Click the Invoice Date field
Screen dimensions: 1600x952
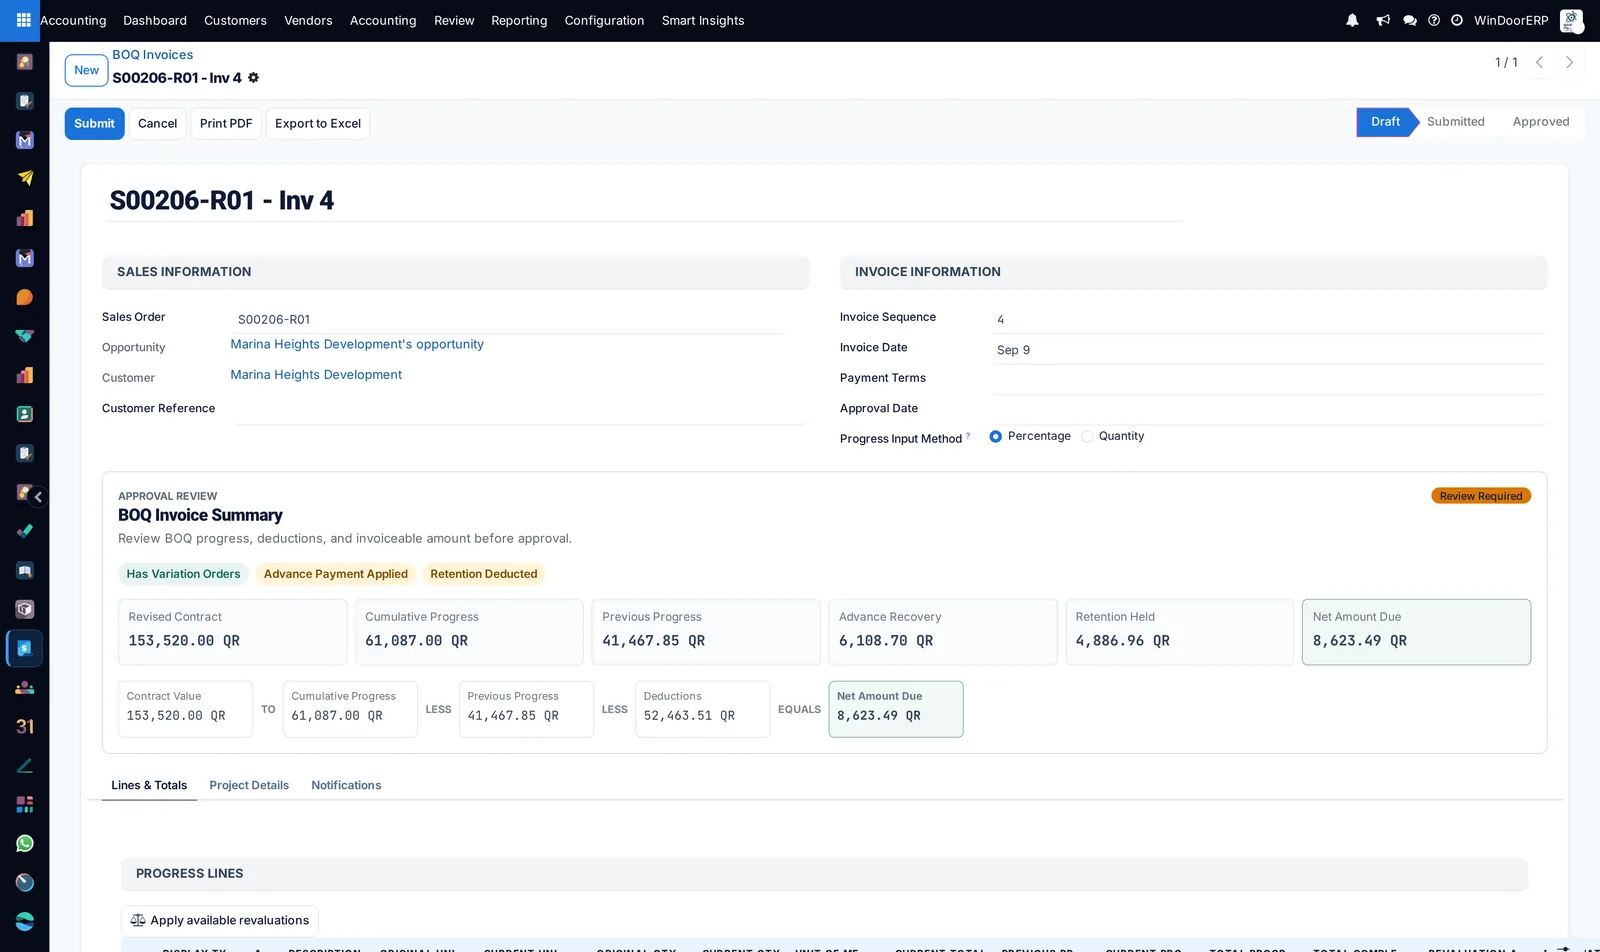click(1268, 350)
